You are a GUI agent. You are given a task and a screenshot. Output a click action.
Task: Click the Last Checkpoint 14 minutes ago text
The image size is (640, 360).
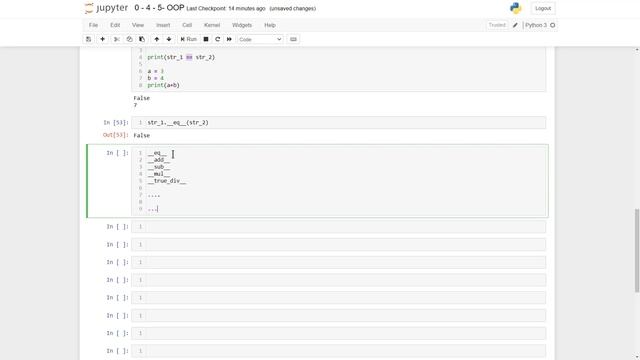coord(226,8)
